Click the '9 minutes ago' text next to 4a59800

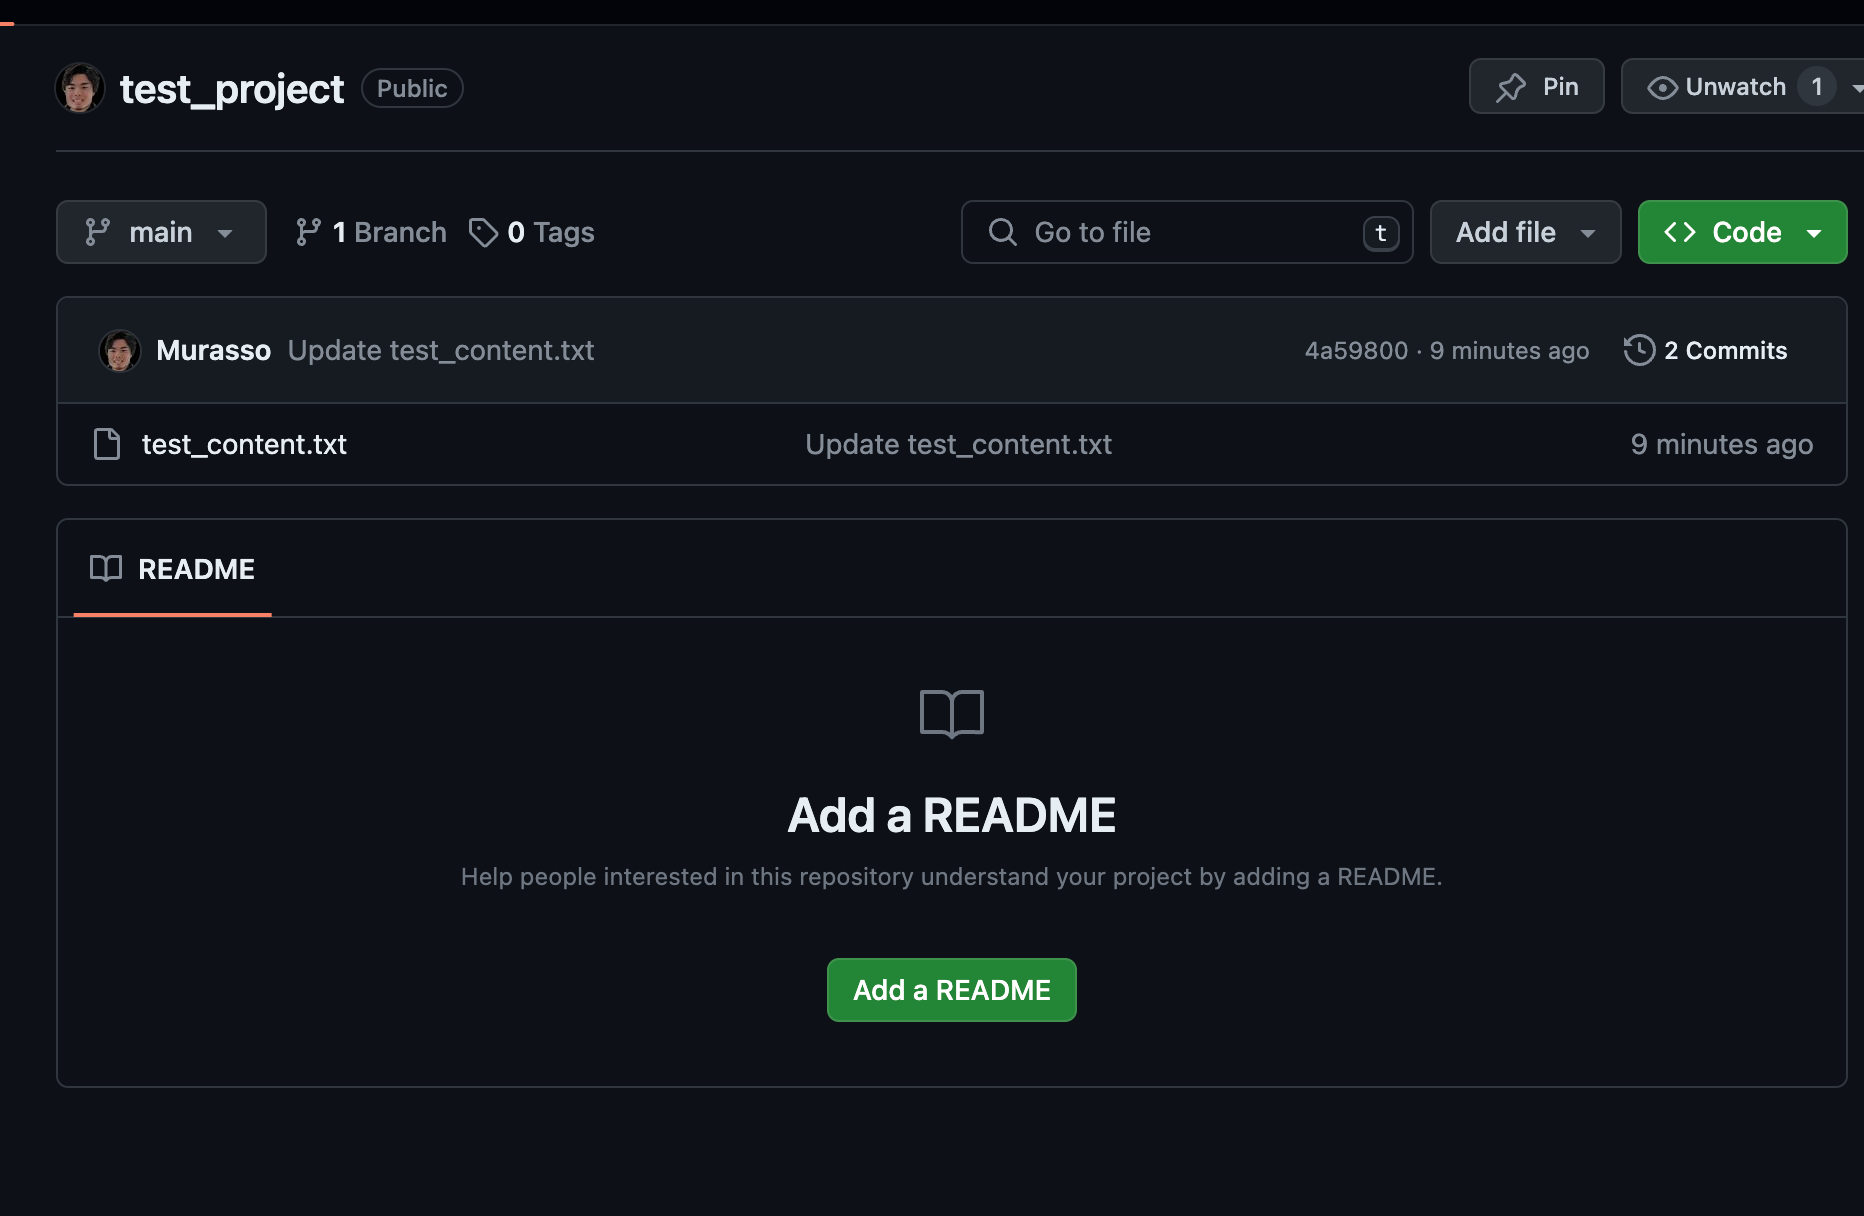click(x=1509, y=350)
